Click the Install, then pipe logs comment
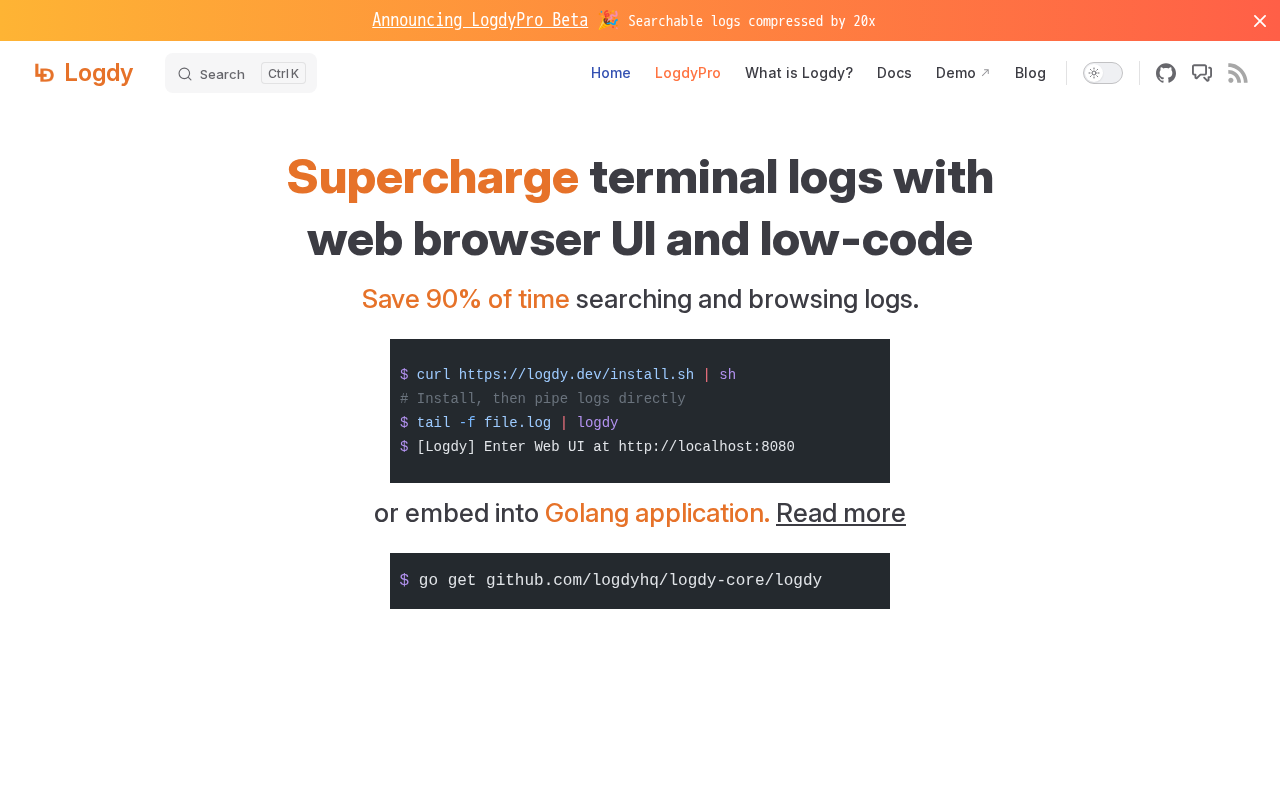 [543, 399]
